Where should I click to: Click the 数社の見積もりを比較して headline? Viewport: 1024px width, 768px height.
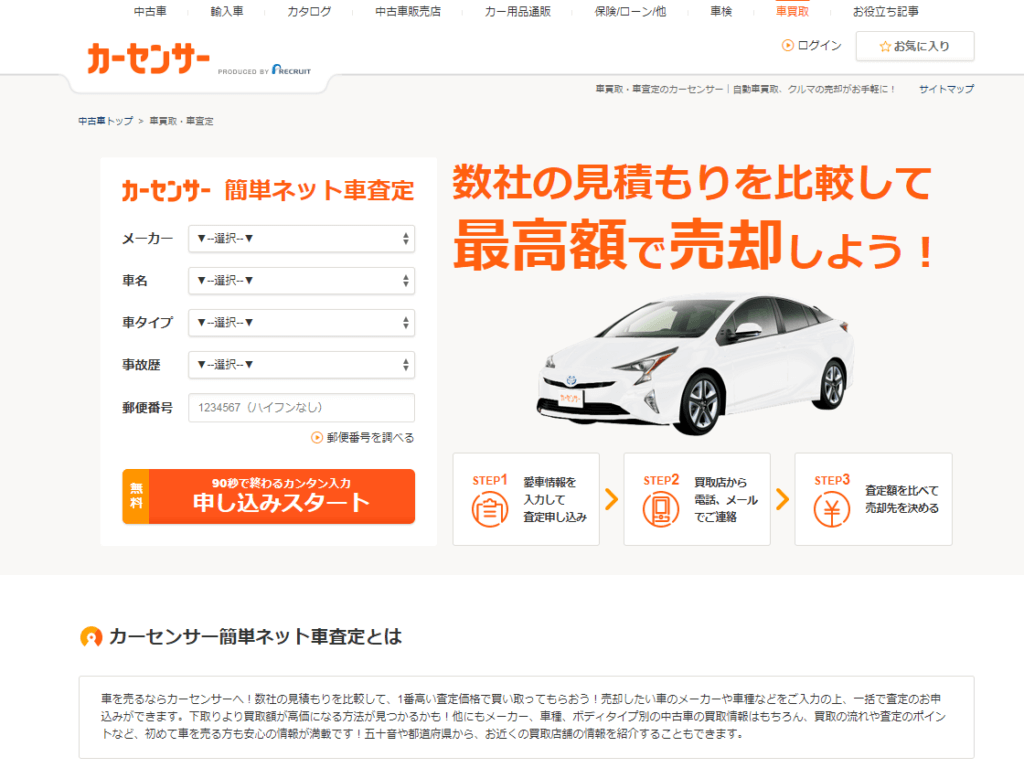pos(692,182)
